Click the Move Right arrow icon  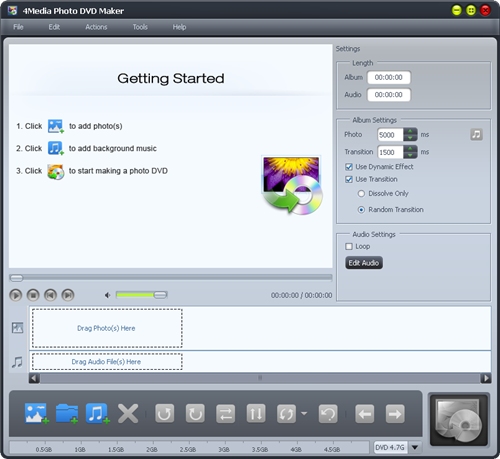click(x=395, y=414)
